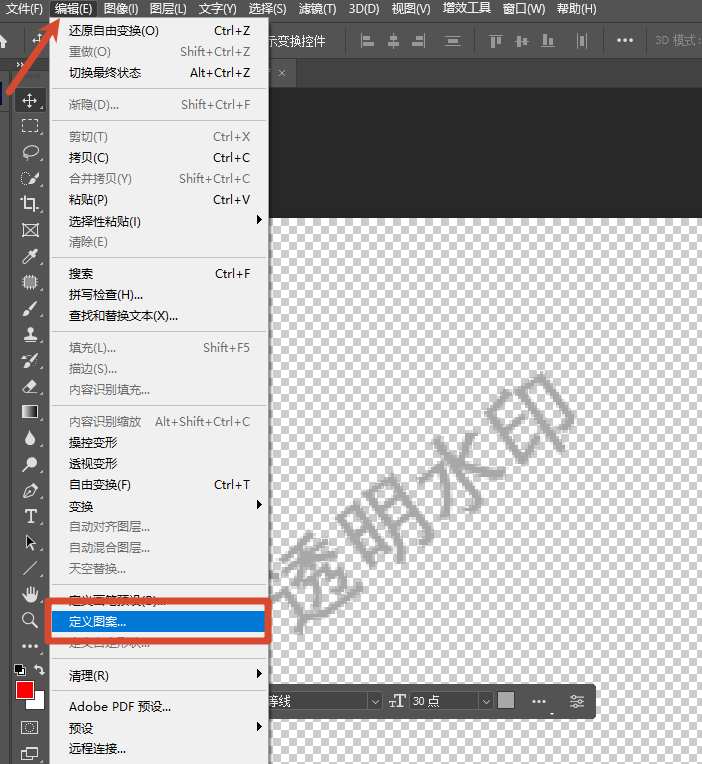Select the Zoom magnifier tool
Image resolution: width=702 pixels, height=764 pixels.
30,620
